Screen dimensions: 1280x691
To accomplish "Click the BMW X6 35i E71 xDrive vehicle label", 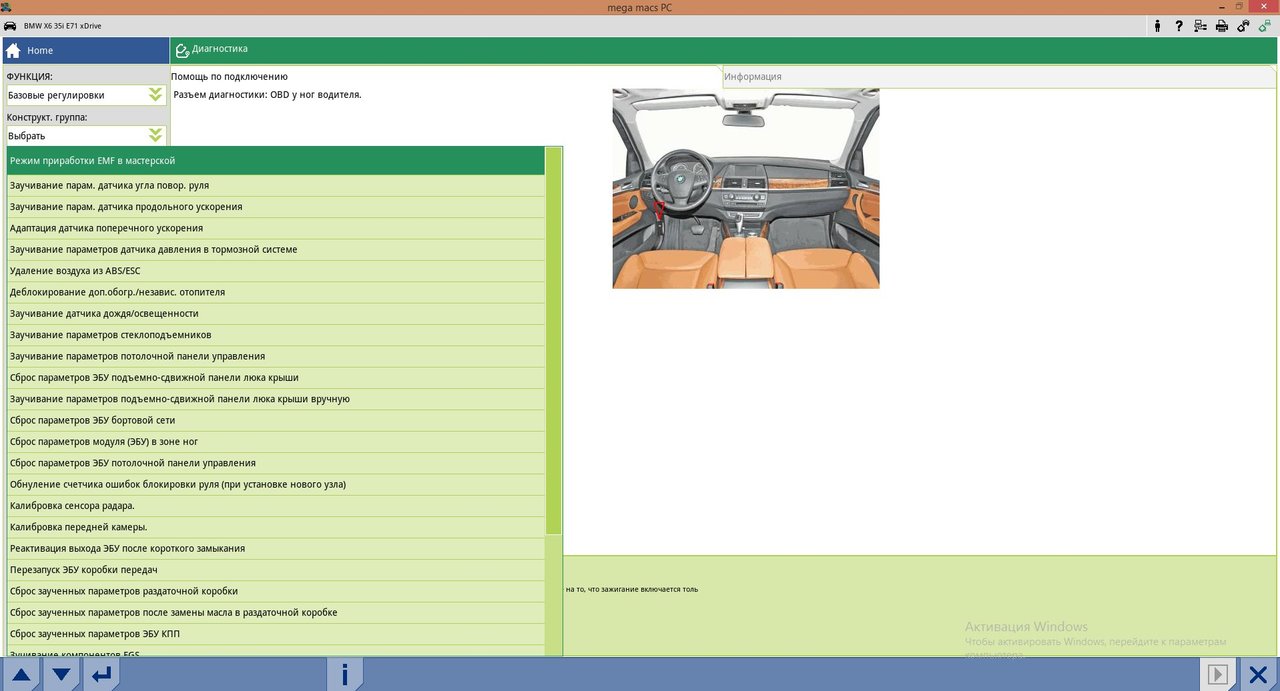I will (62, 26).
